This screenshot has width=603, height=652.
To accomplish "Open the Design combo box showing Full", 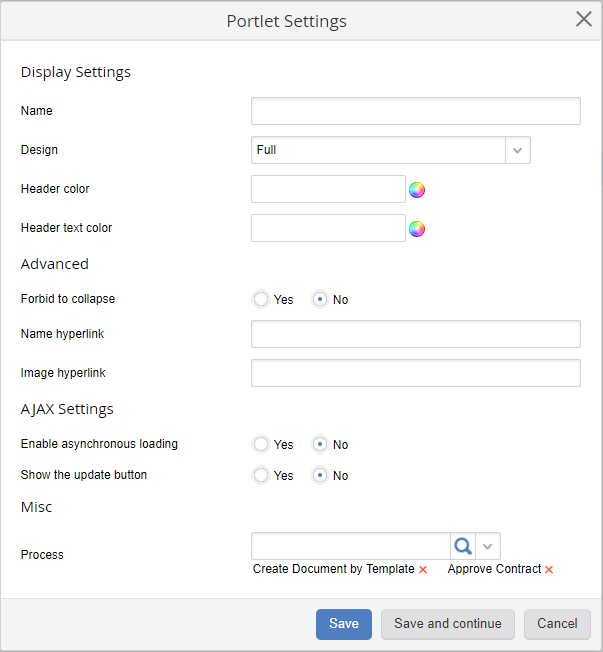I will click(378, 150).
